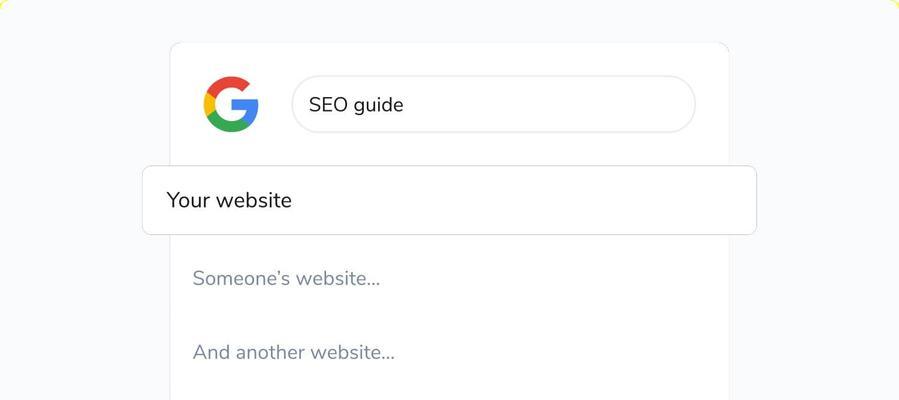
Task: Open the Your website result
Action: [229, 200]
